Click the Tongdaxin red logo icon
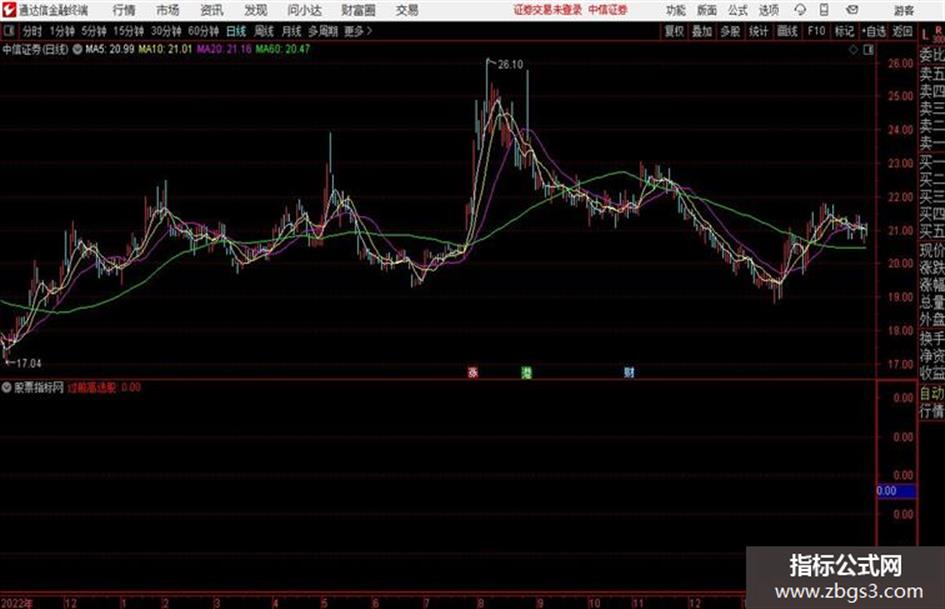 [9, 10]
